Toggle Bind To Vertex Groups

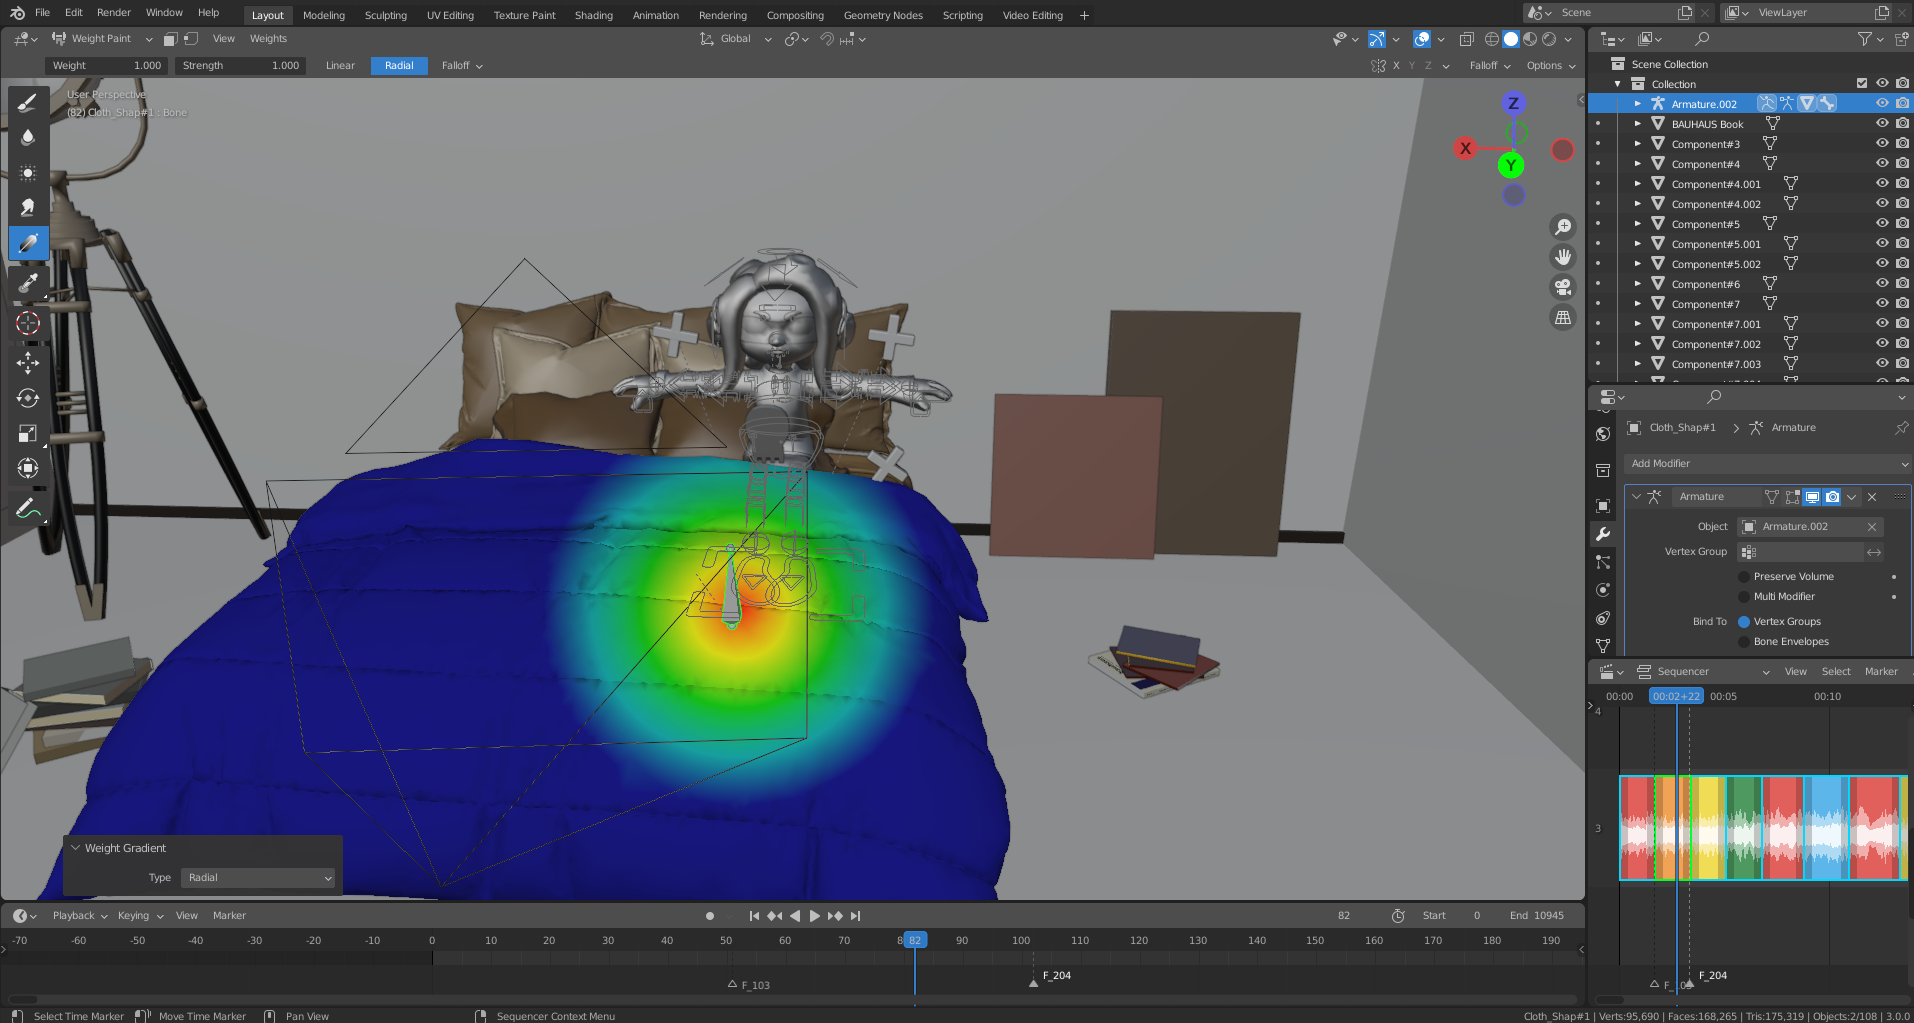(x=1744, y=622)
